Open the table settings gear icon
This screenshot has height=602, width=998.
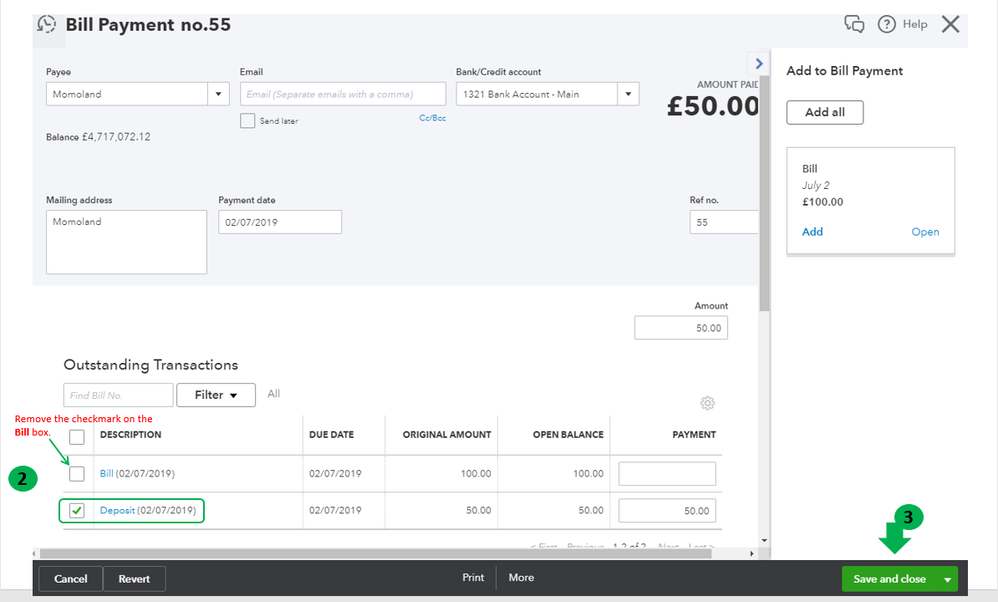[x=708, y=403]
